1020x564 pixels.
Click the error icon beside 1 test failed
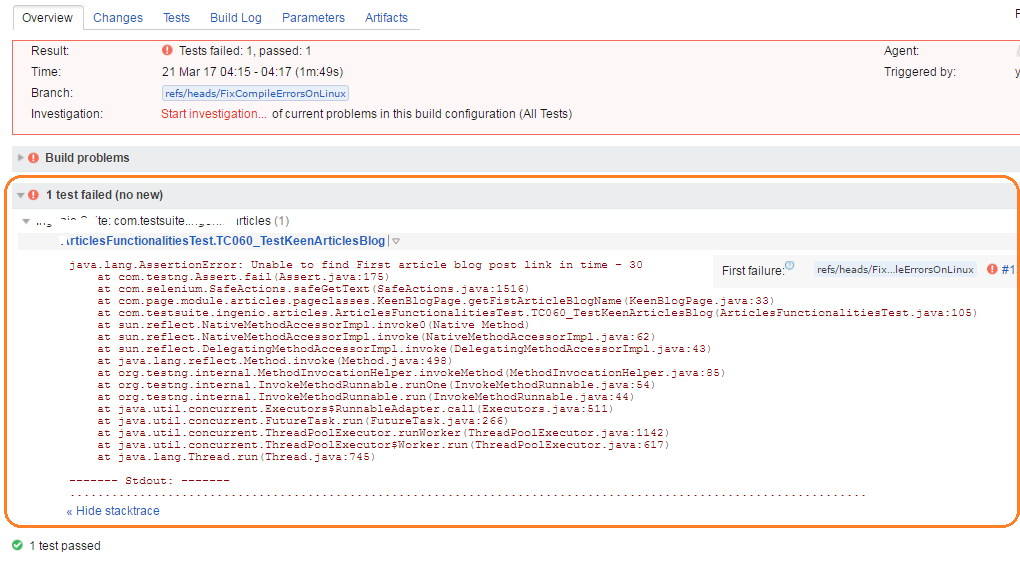pos(34,195)
